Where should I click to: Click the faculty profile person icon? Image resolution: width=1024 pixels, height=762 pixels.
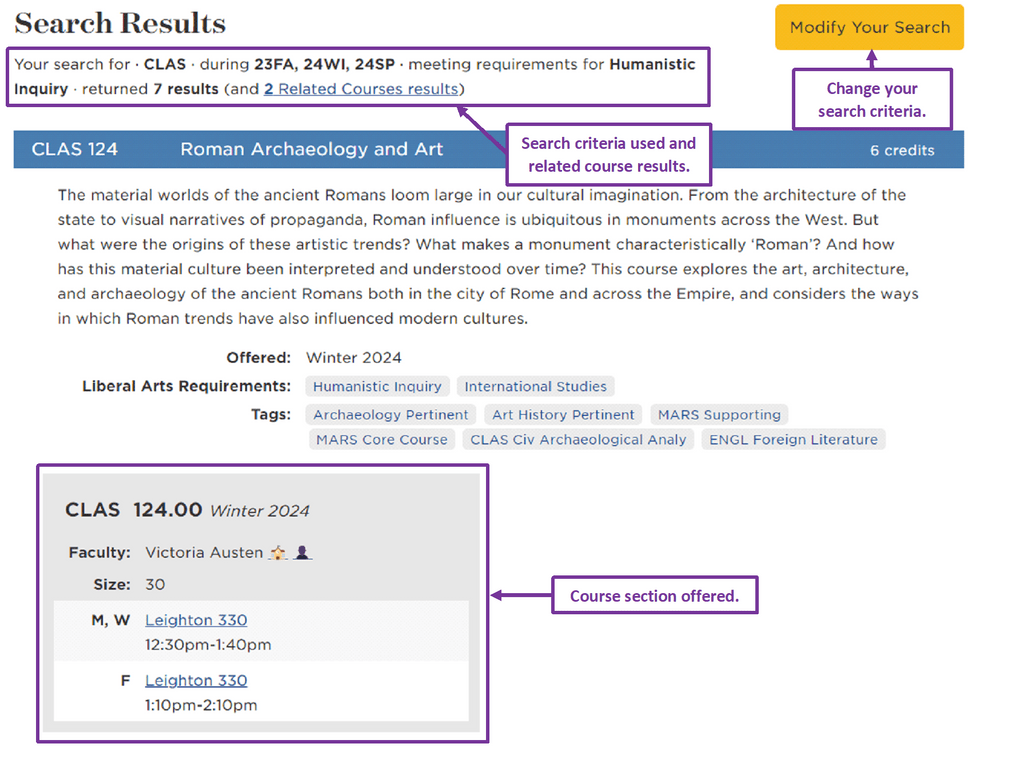(302, 552)
